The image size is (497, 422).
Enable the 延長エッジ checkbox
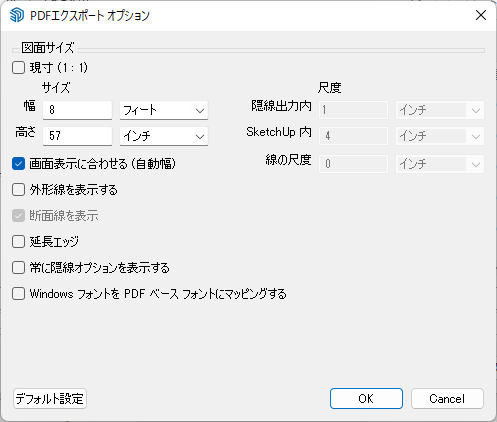pos(18,242)
